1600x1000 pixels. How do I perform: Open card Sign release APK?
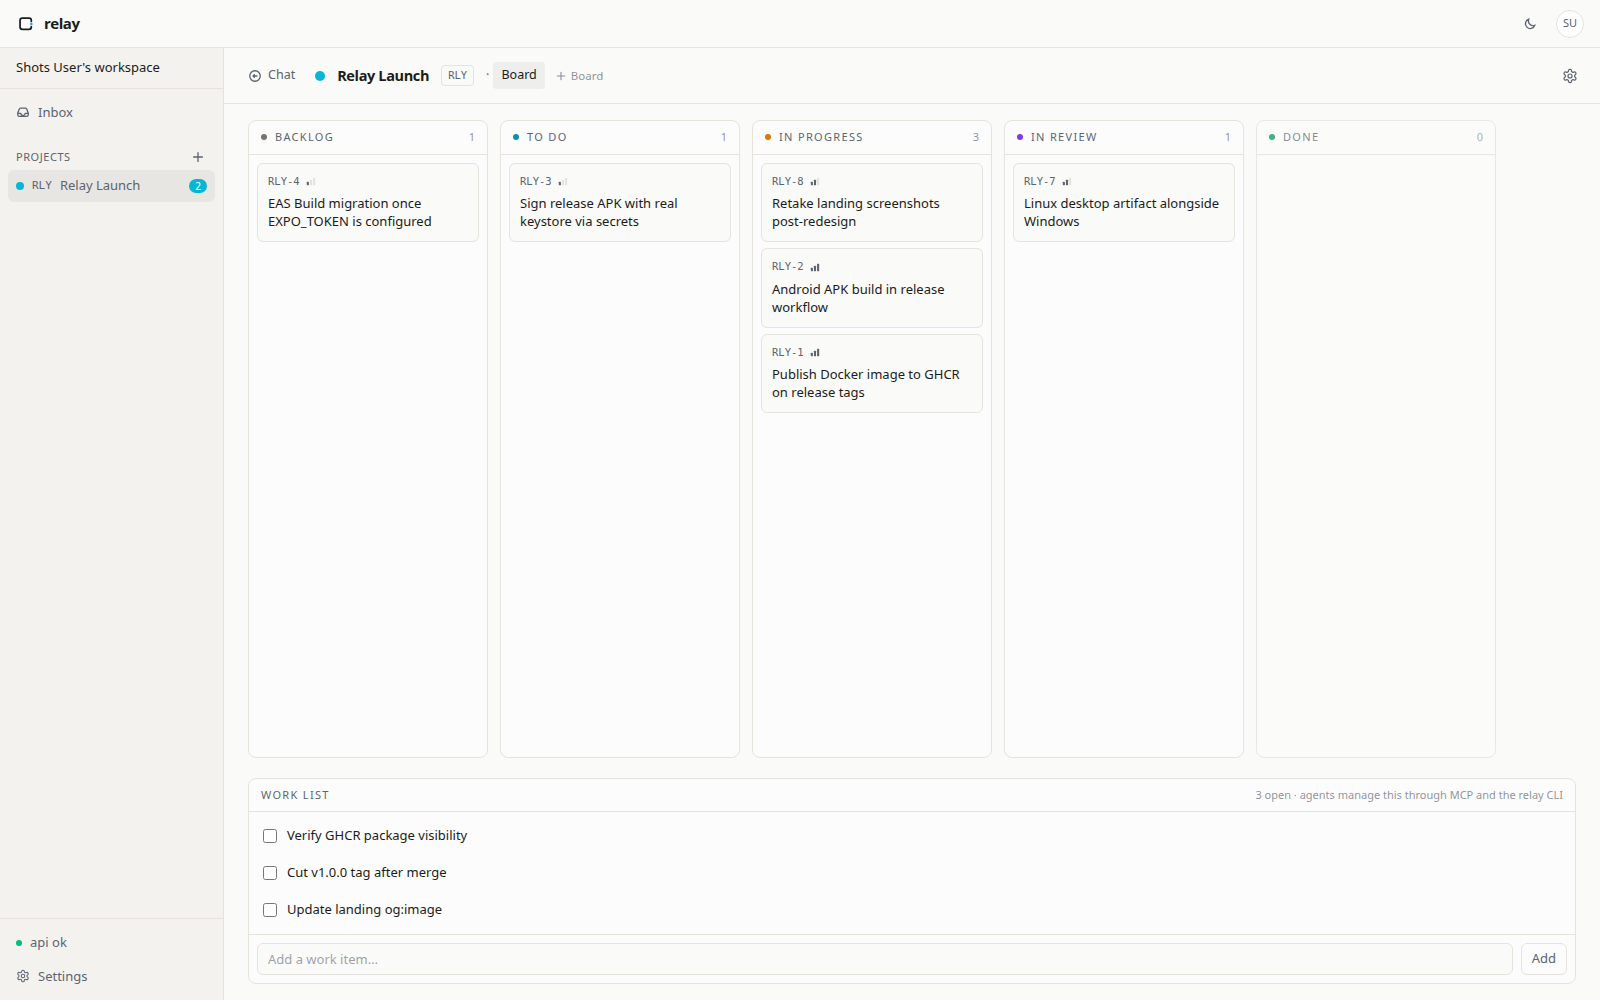(x=620, y=202)
